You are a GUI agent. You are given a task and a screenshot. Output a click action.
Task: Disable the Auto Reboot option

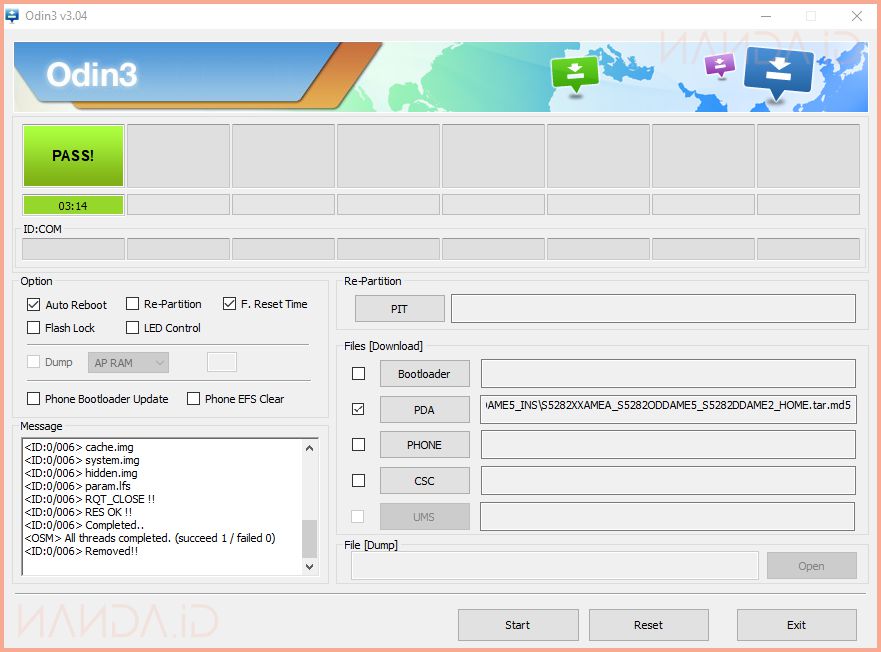[x=34, y=304]
